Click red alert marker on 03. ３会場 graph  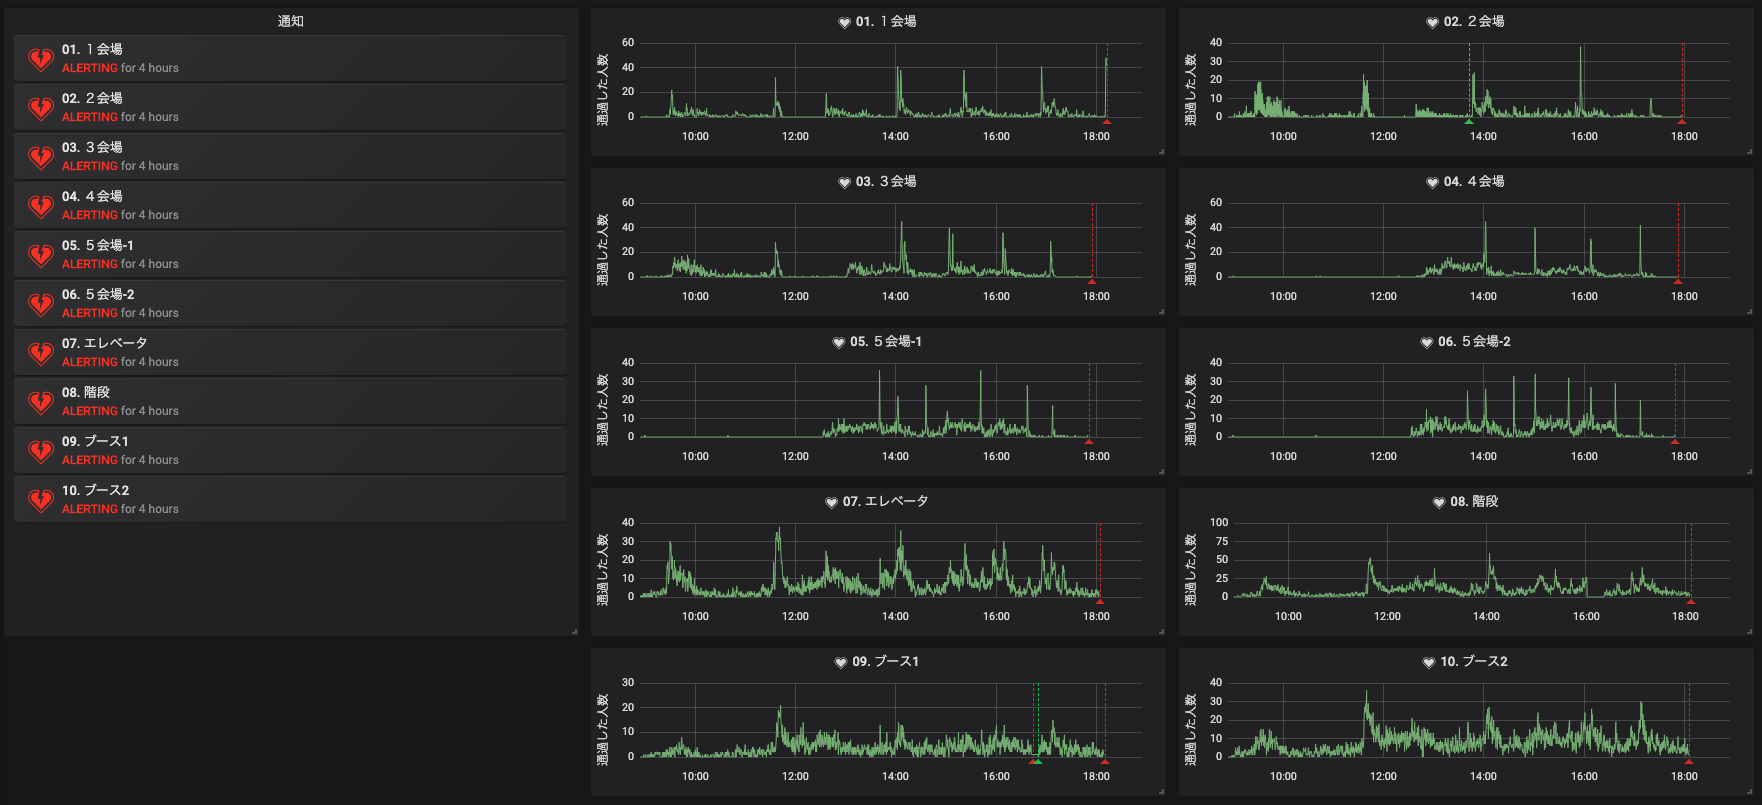[1092, 281]
